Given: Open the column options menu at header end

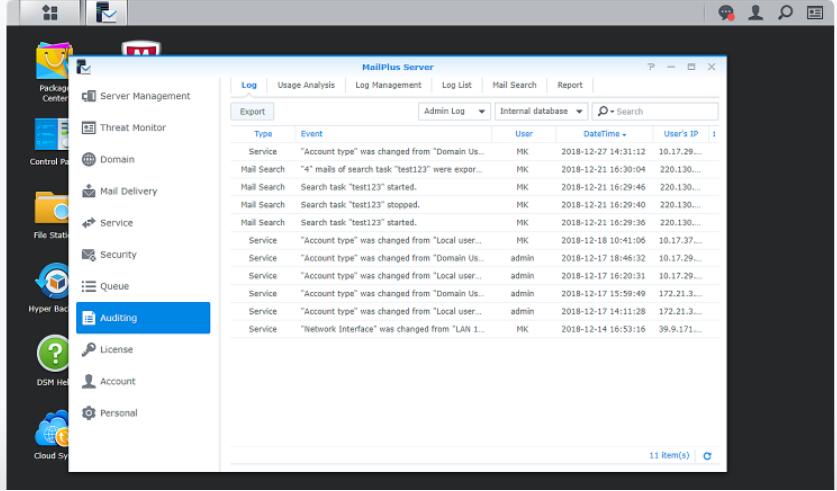Looking at the screenshot, I should click(714, 134).
